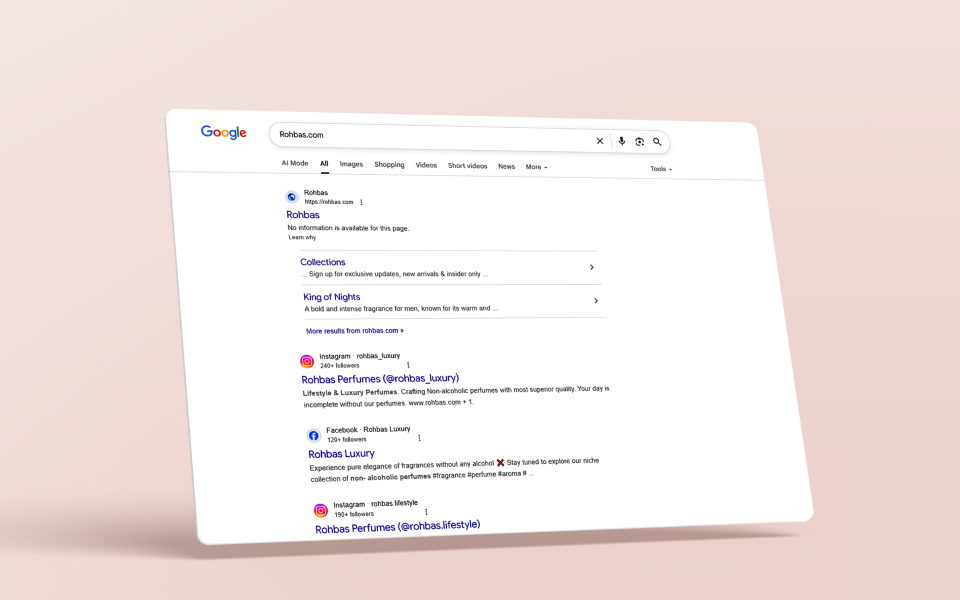Open the Rohbas main result link
The height and width of the screenshot is (600, 960).
click(x=303, y=215)
